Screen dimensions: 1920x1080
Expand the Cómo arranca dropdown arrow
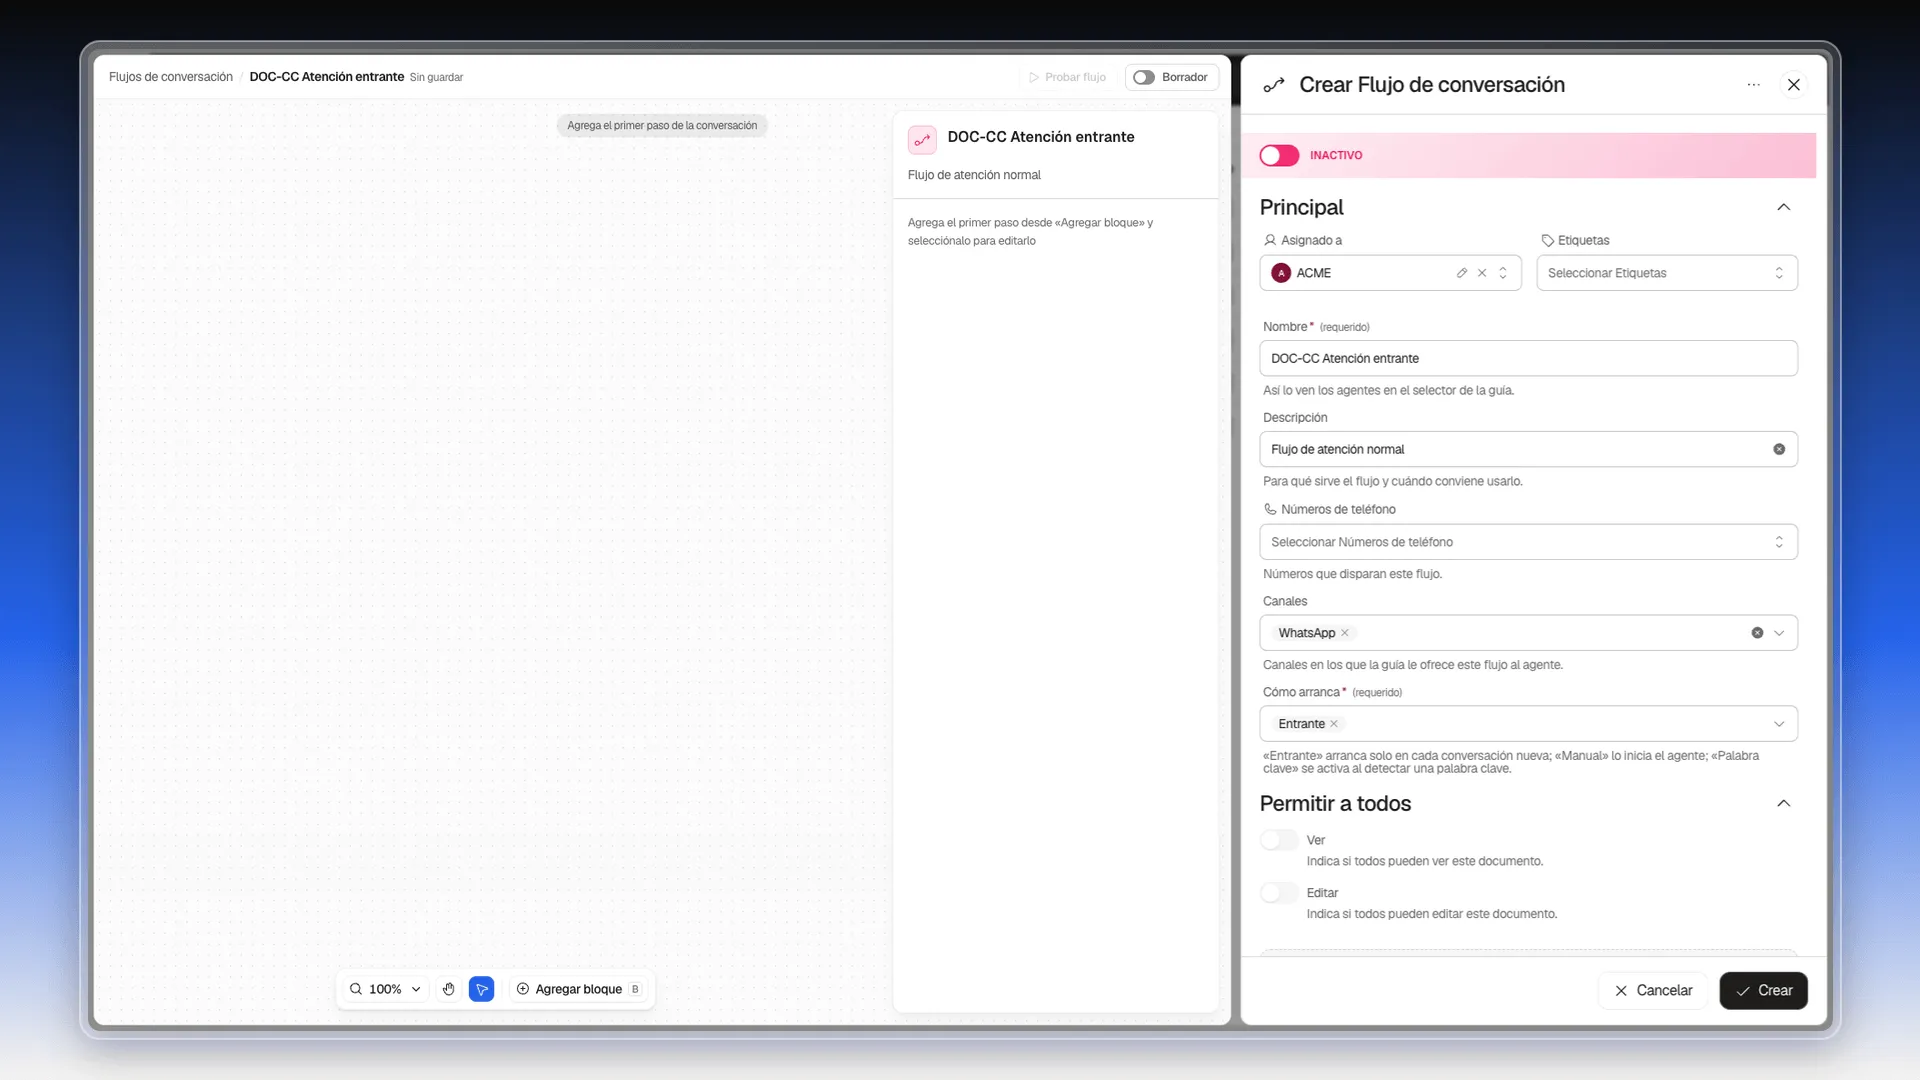coord(1779,724)
